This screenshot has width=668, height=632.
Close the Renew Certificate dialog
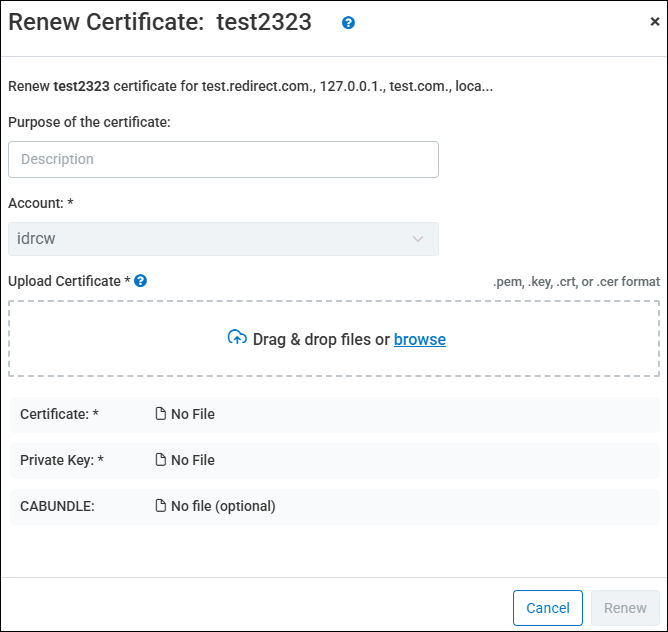point(654,22)
